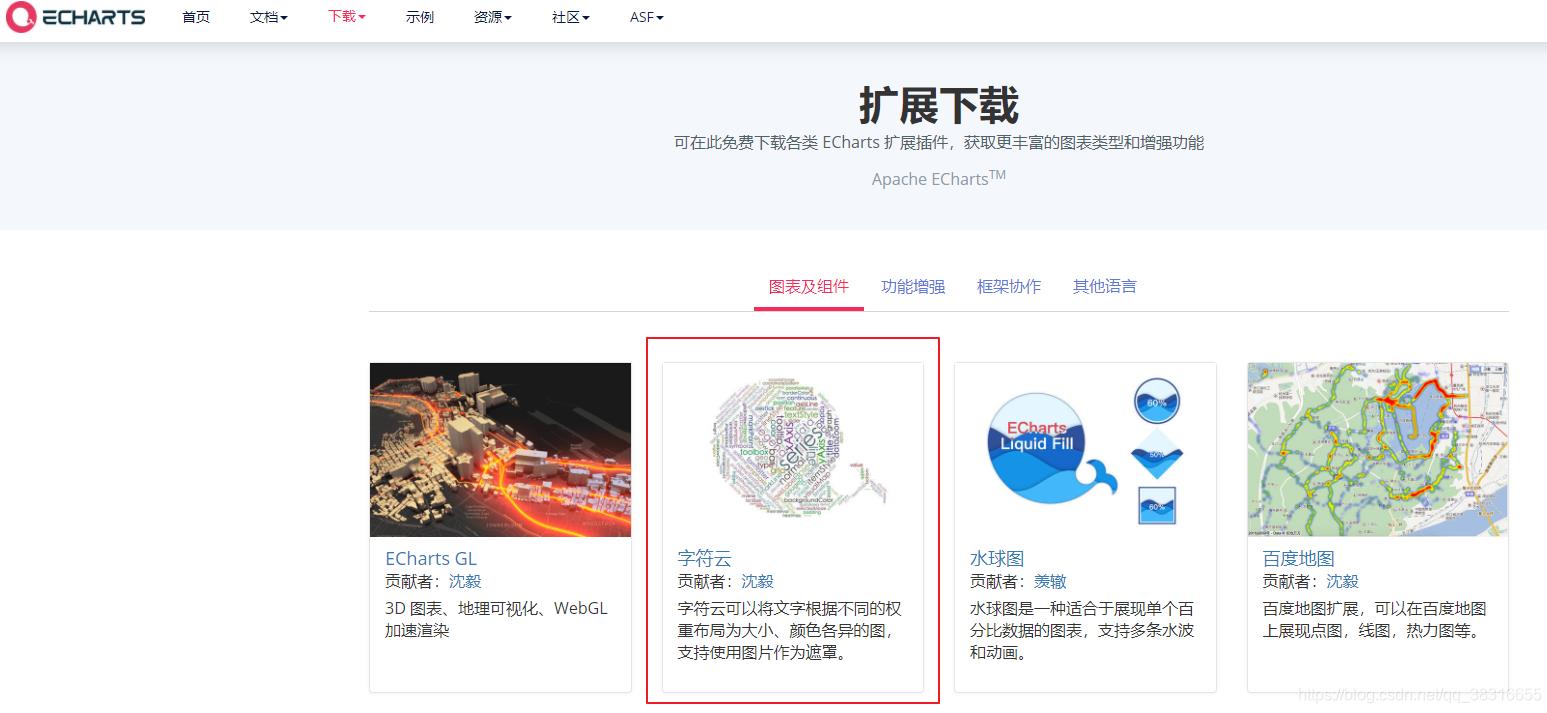Open 示例 in the navigation bar
The height and width of the screenshot is (713, 1547).
click(x=420, y=17)
